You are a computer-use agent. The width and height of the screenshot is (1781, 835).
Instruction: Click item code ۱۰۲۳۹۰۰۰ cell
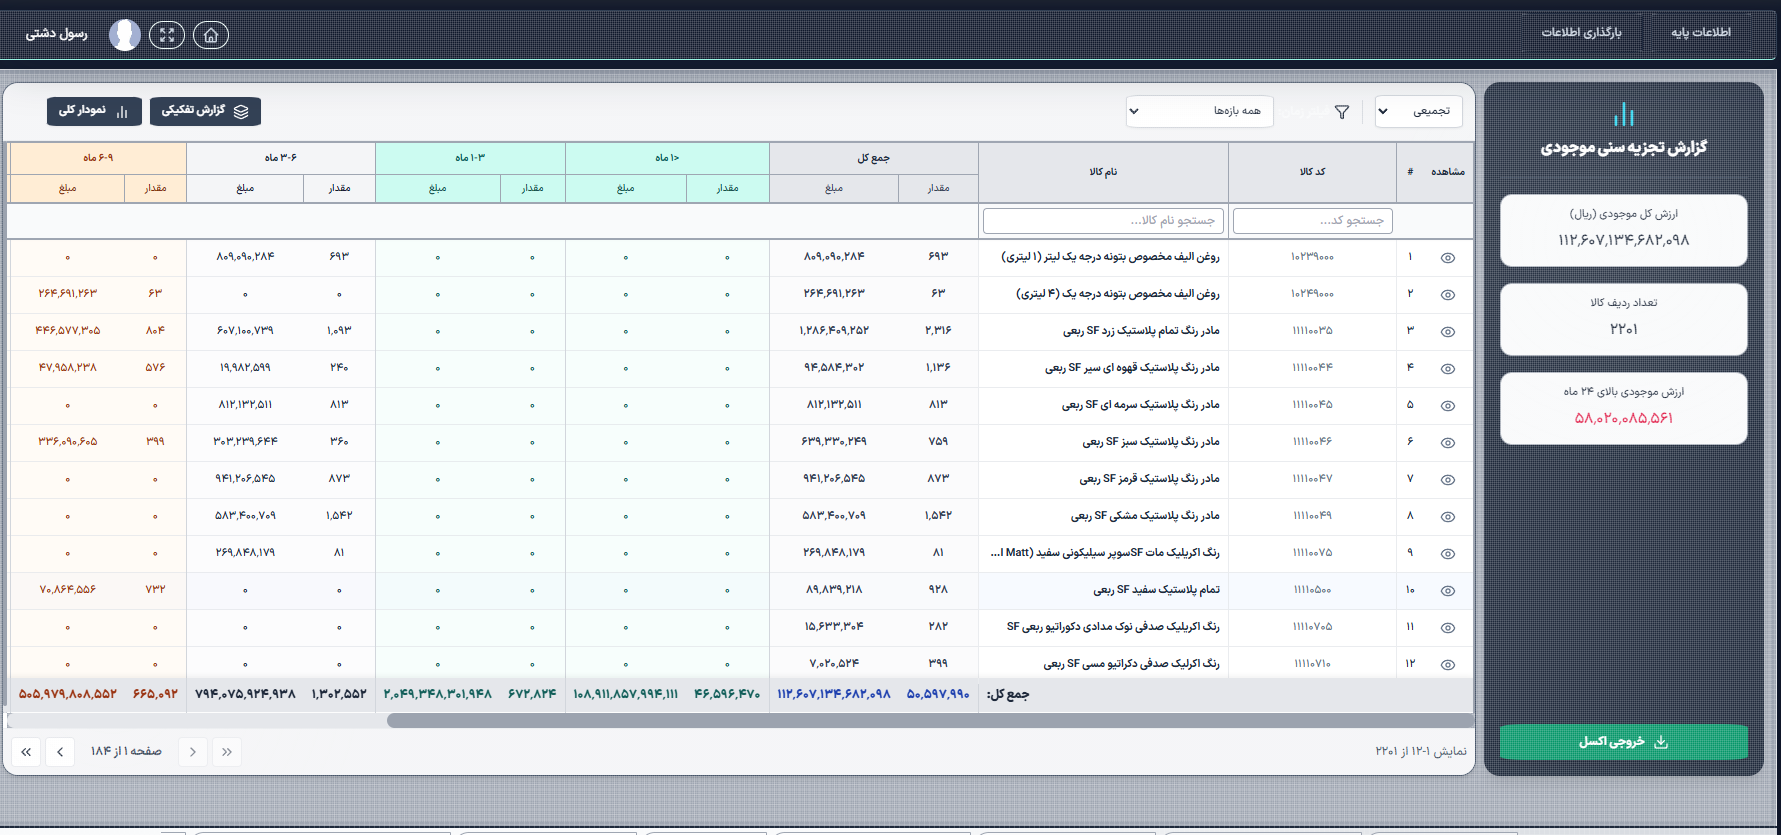pyautogui.click(x=1312, y=257)
